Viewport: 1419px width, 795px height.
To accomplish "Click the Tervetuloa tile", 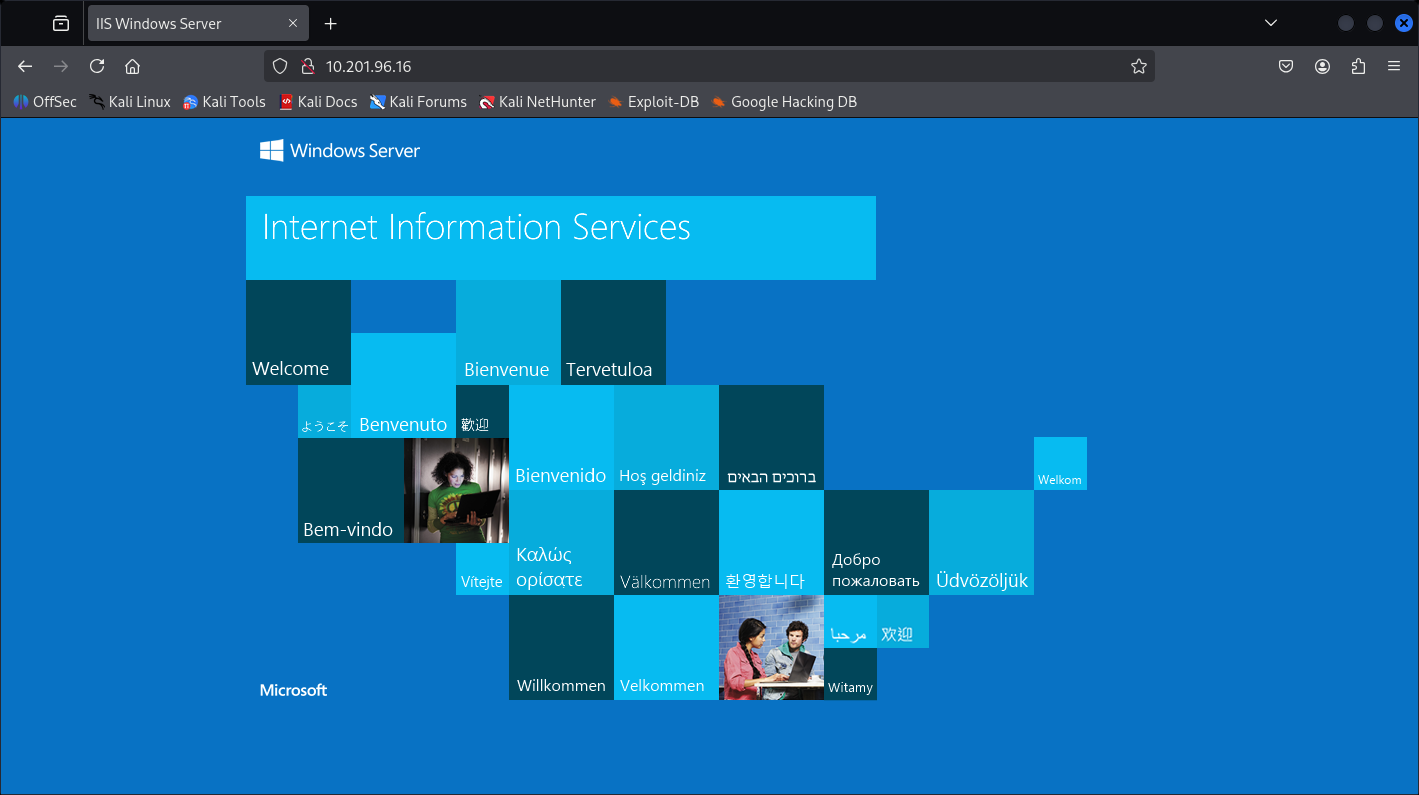I will click(x=613, y=332).
